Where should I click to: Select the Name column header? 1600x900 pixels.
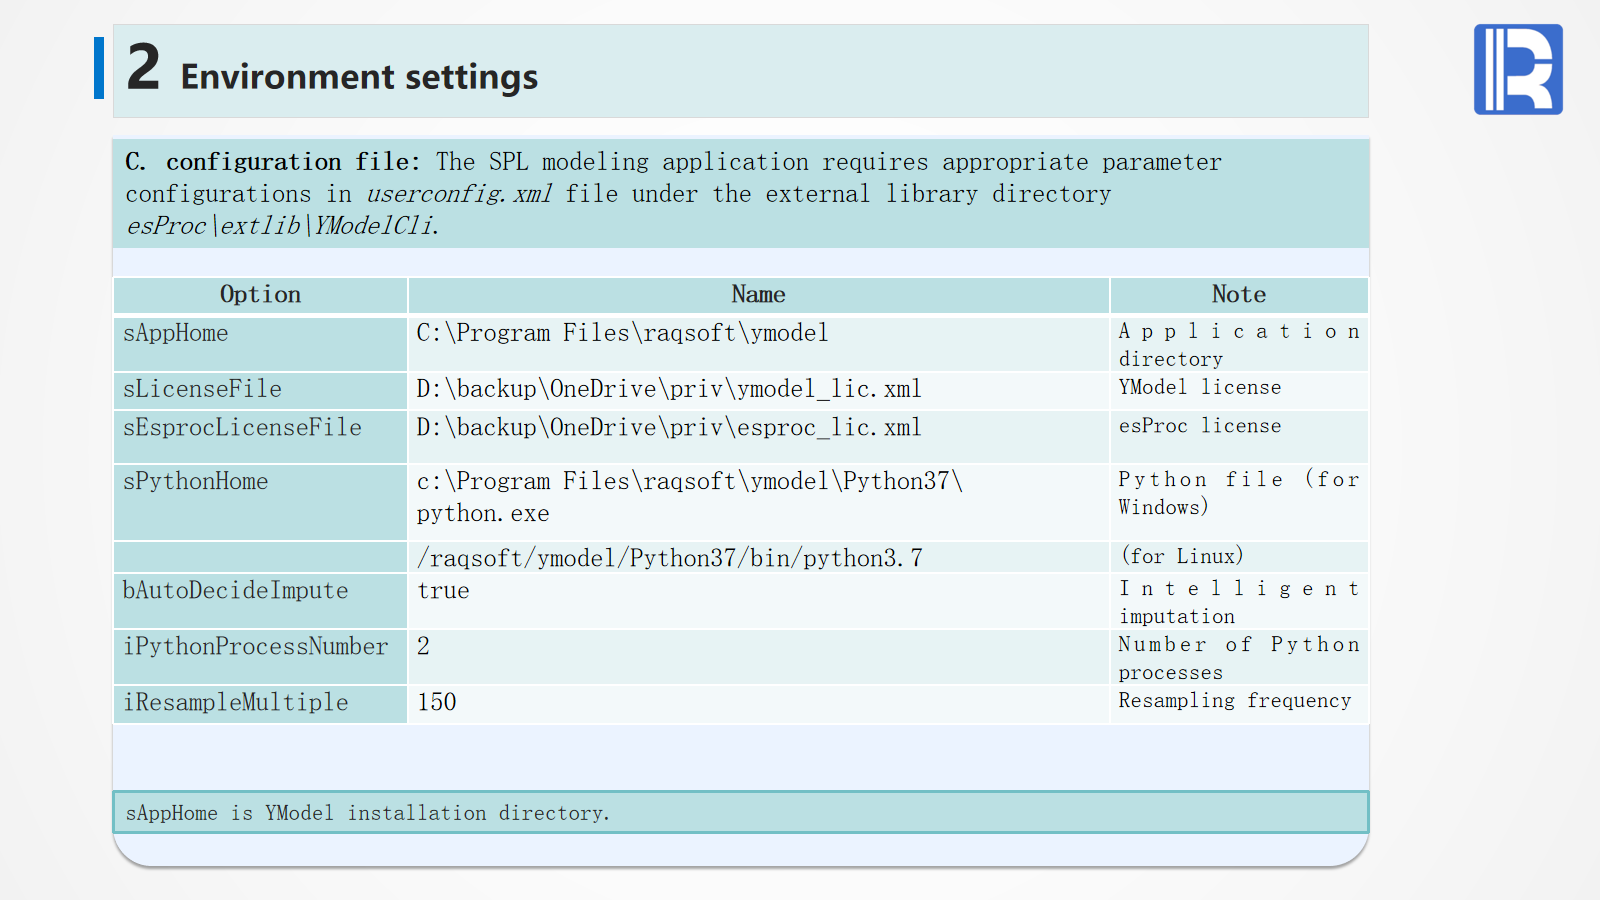[x=758, y=295]
